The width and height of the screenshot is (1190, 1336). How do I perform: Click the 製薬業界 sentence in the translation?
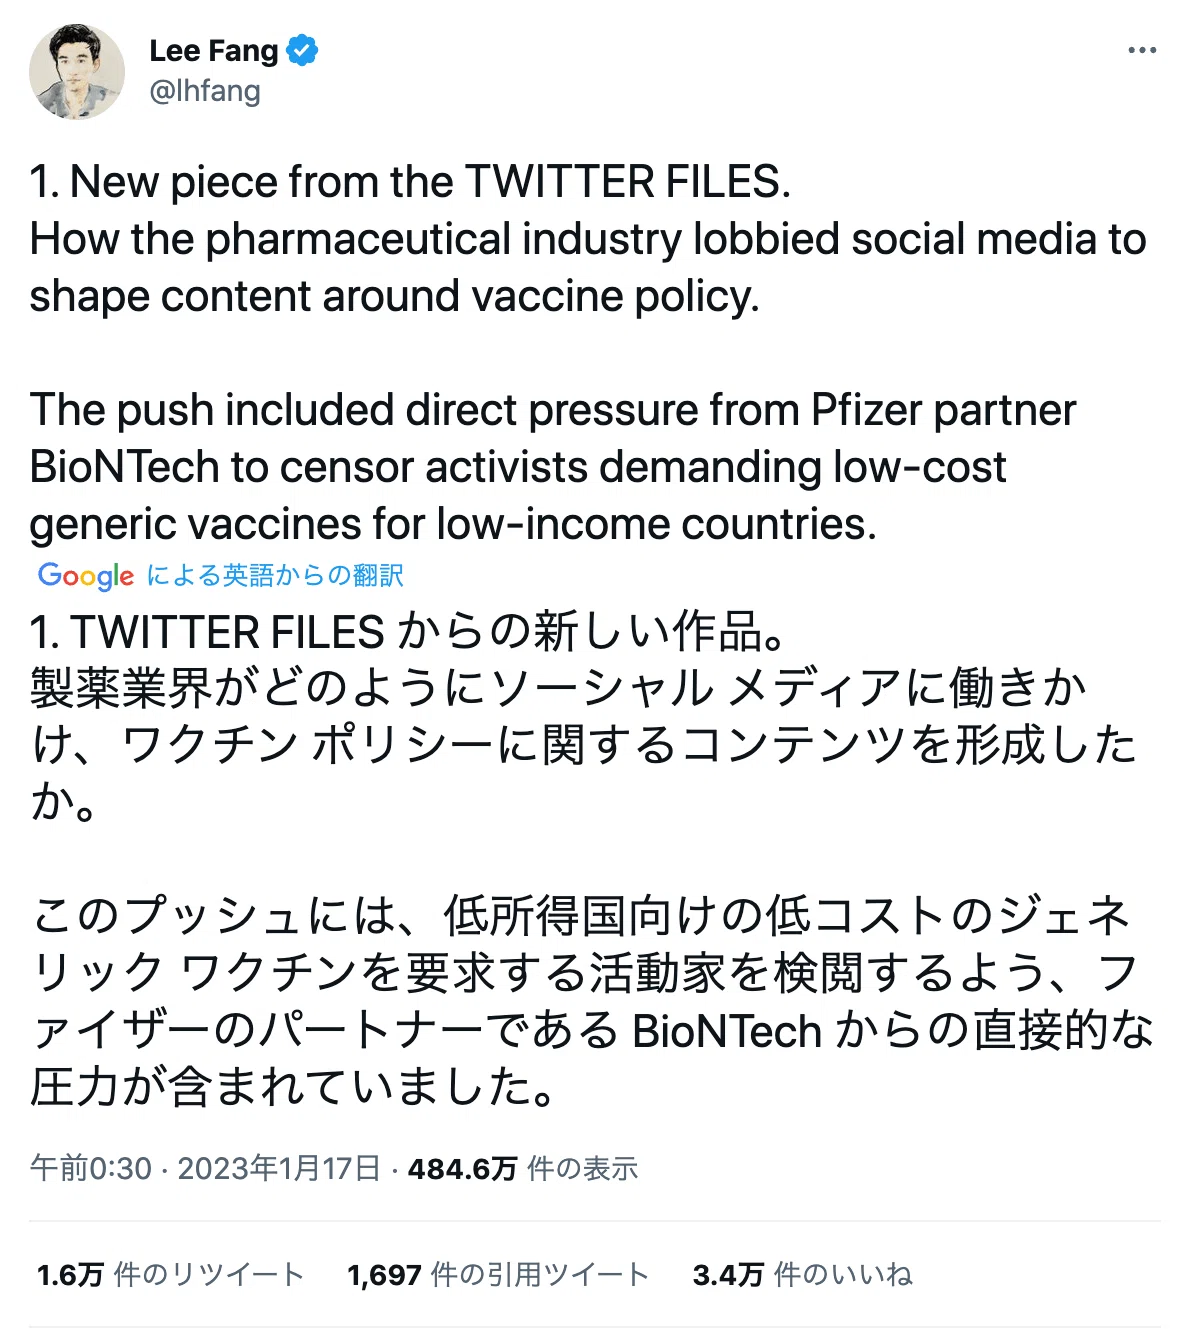[x=584, y=745]
